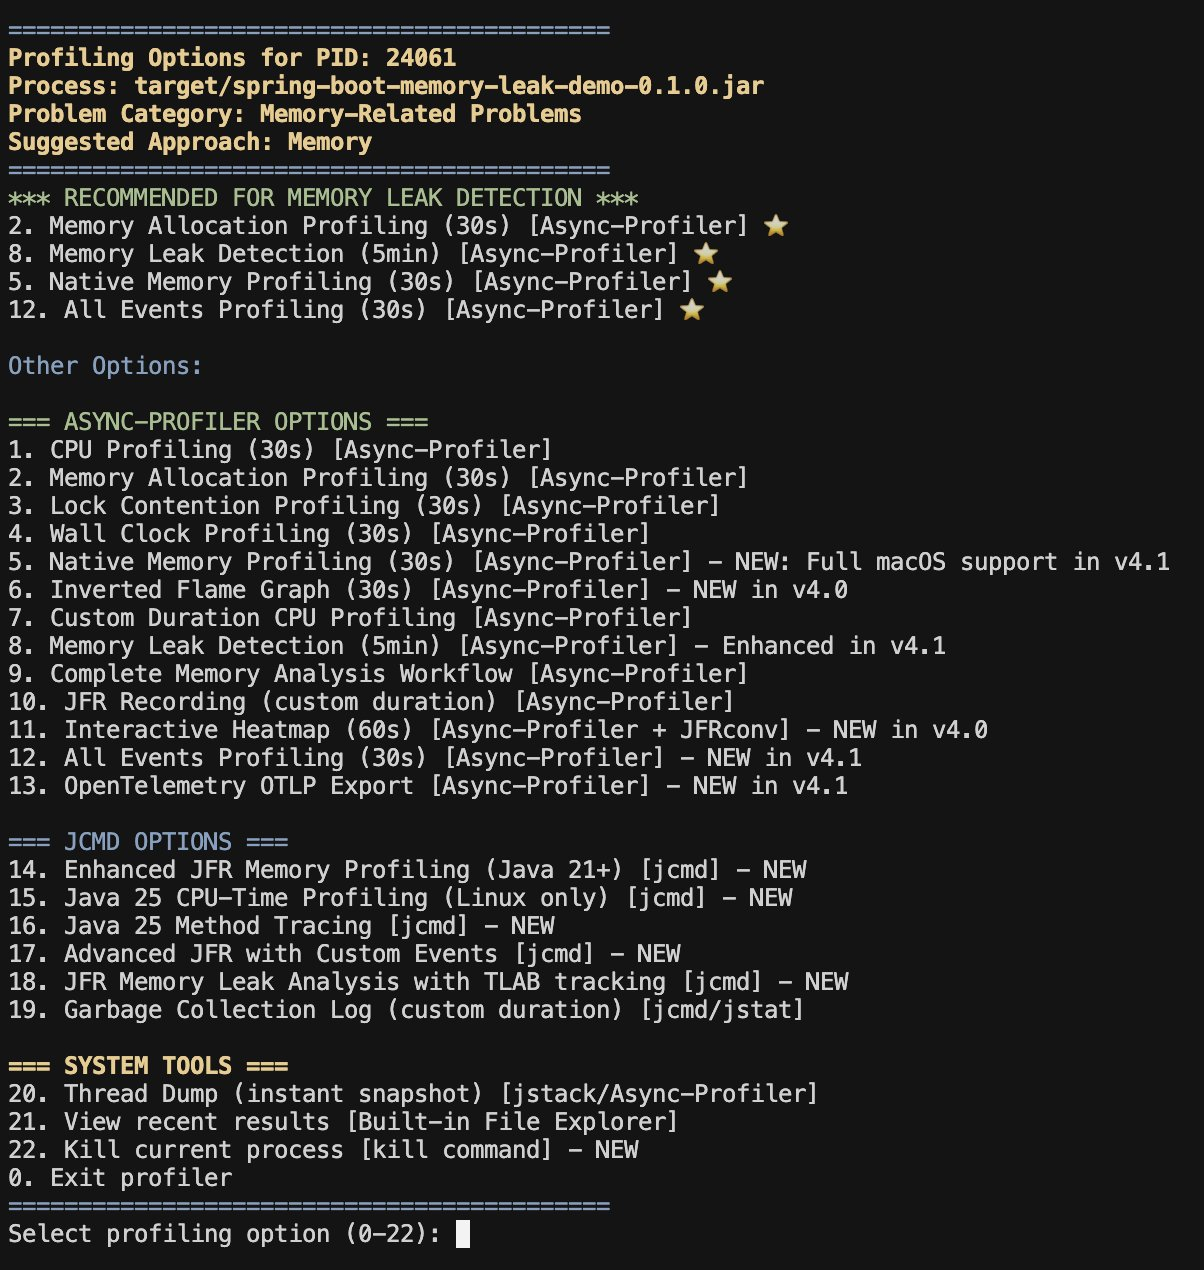This screenshot has height=1270, width=1204.
Task: Choose option 13 OpenTelemetry OTLP Export
Action: [x=428, y=786]
